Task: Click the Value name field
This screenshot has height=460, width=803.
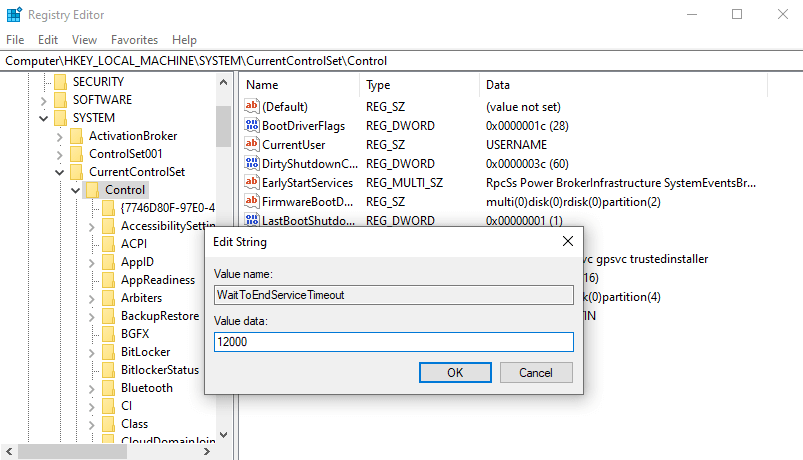Action: (x=393, y=295)
